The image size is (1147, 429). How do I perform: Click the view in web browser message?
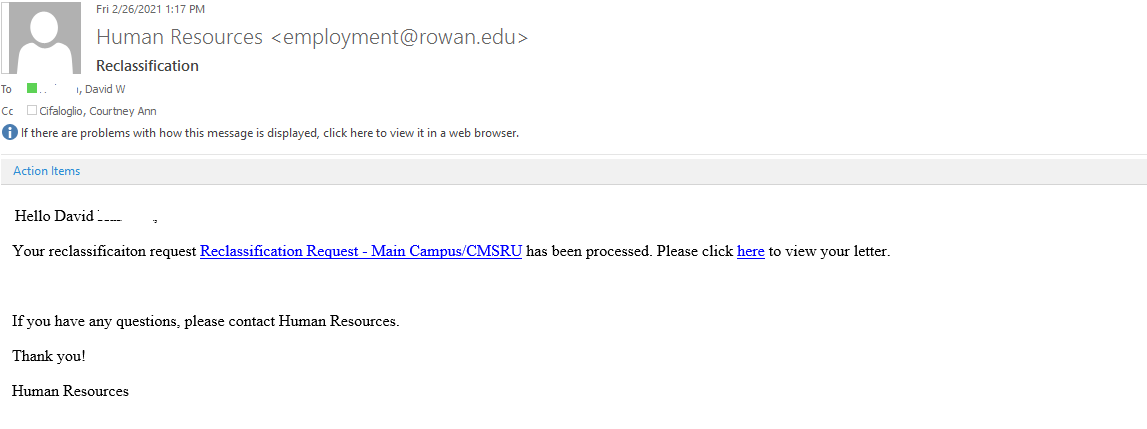(x=270, y=132)
